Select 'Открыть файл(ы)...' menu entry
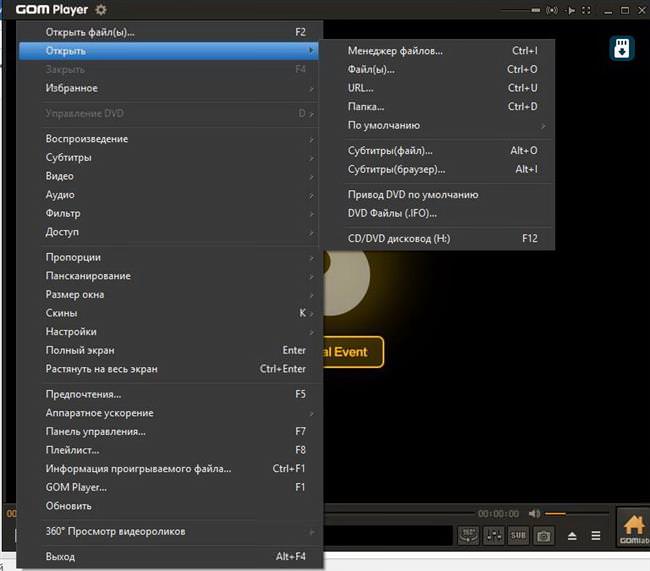 pyautogui.click(x=169, y=32)
